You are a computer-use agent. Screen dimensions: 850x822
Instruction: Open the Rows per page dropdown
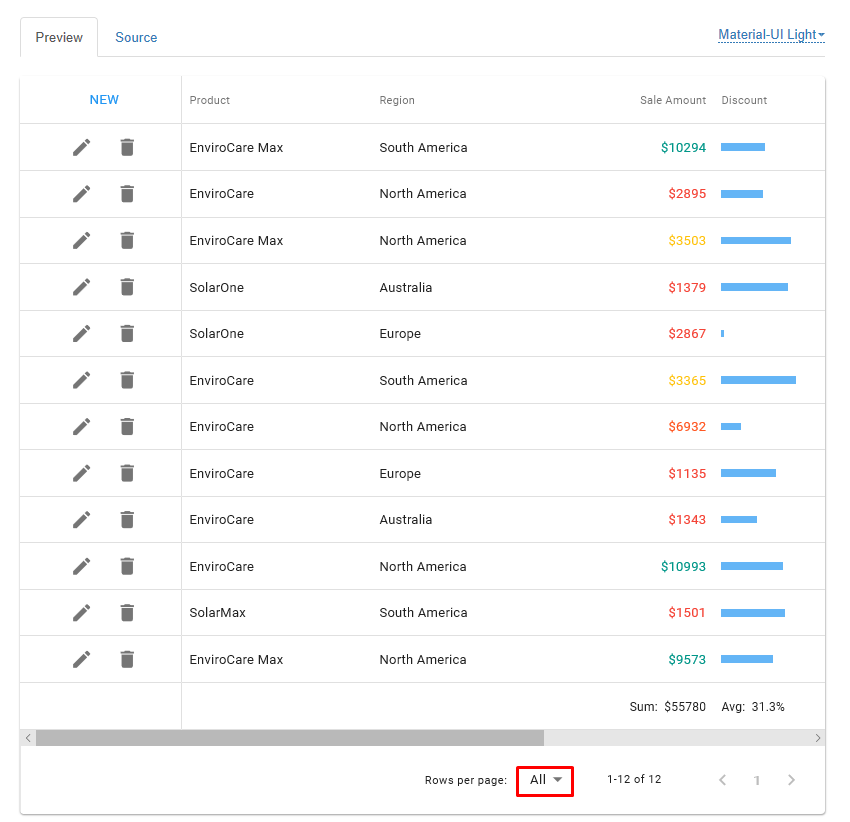[x=545, y=780]
